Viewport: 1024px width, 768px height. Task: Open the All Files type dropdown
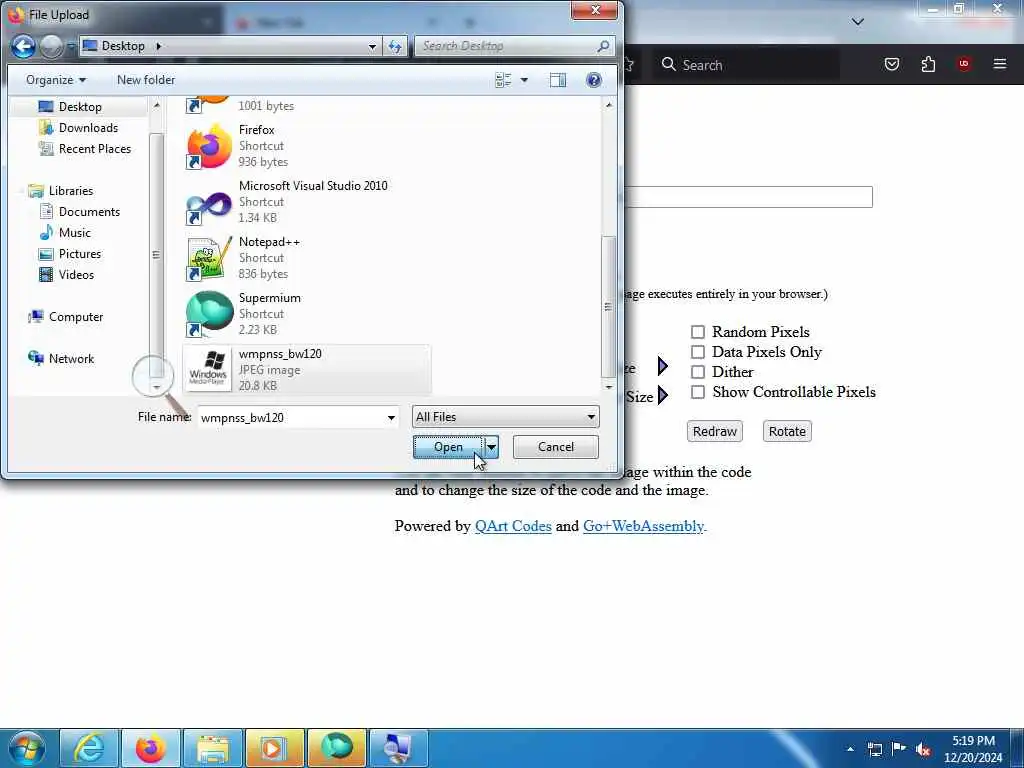[x=505, y=417]
